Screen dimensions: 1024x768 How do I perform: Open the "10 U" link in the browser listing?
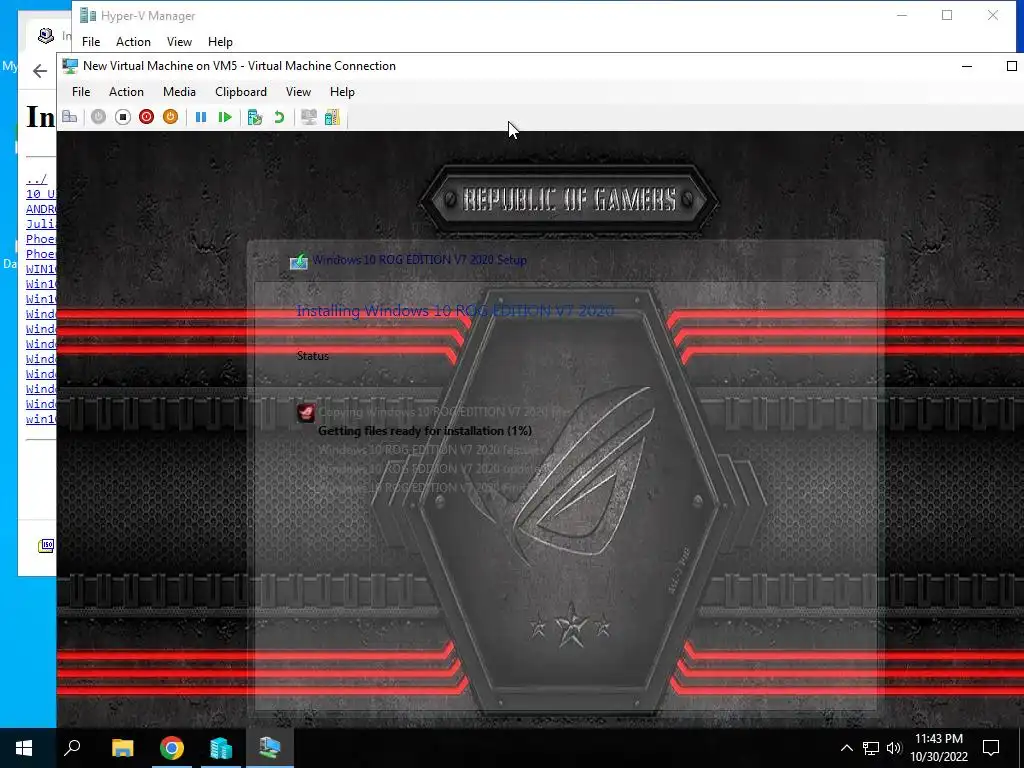[40, 194]
